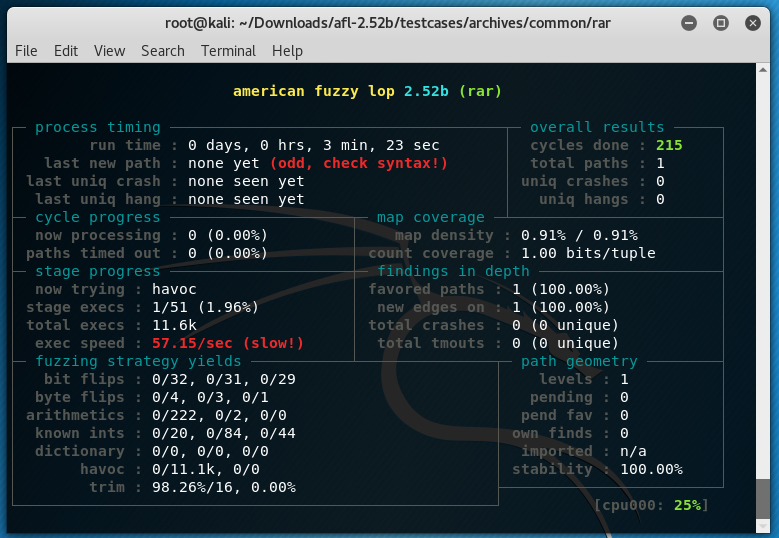Click the 'fuzzing strategy yields' section label
Image resolution: width=779 pixels, height=538 pixels.
(x=138, y=361)
